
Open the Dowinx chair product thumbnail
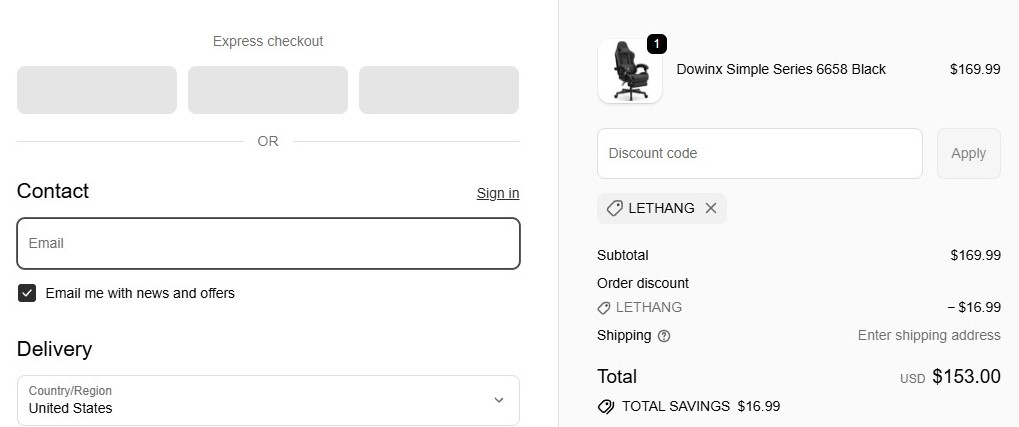[x=629, y=71]
